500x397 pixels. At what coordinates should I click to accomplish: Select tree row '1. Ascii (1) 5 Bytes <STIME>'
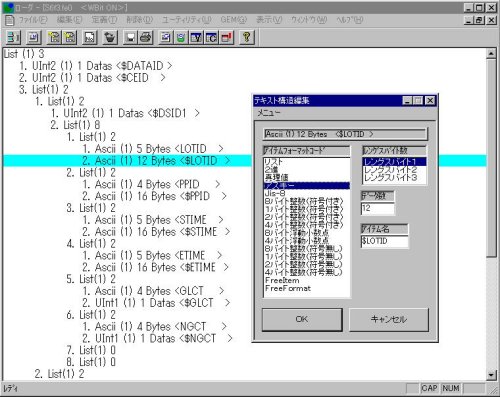(x=153, y=220)
